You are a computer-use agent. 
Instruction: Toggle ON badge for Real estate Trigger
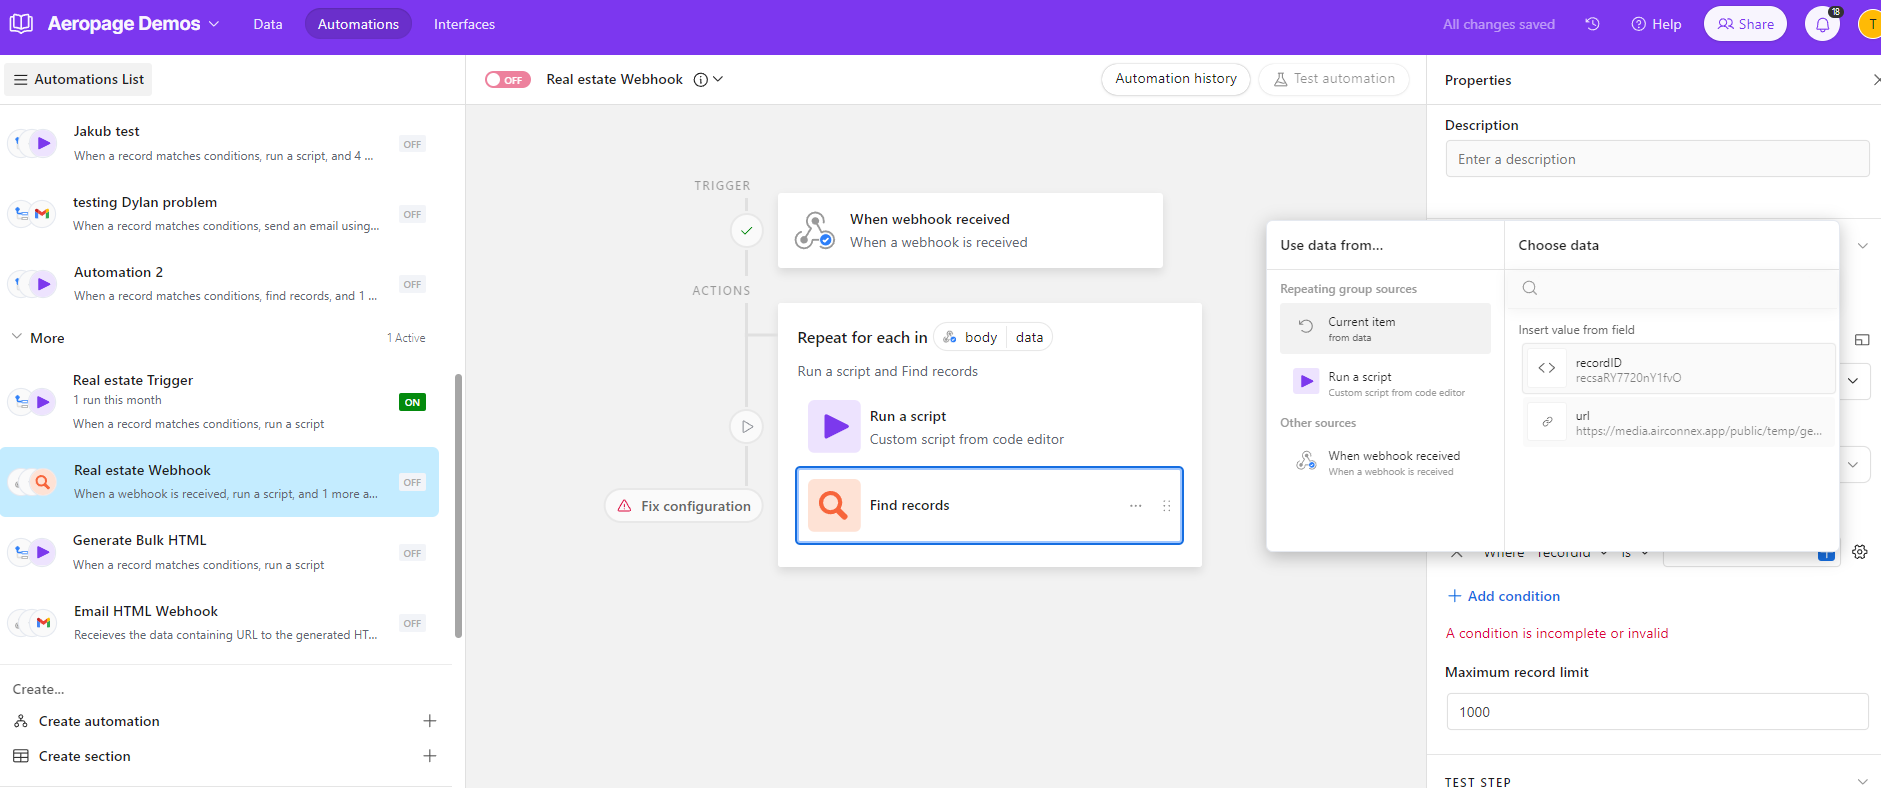coord(412,402)
